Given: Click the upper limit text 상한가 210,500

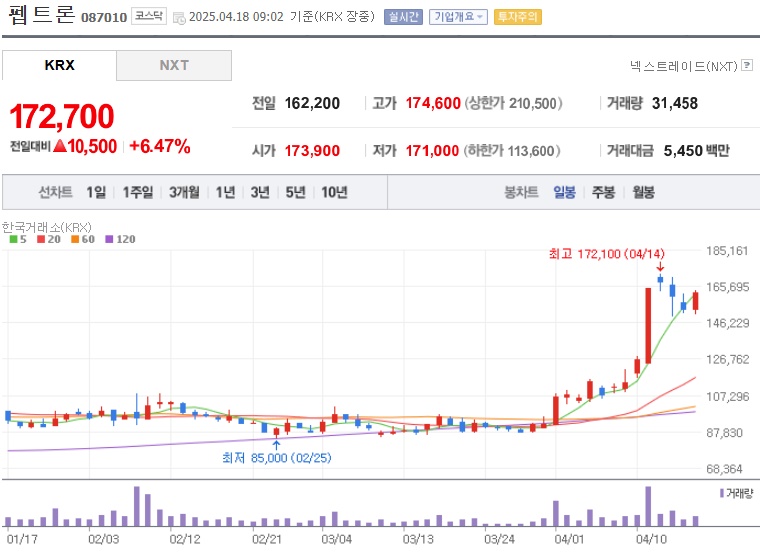Looking at the screenshot, I should pos(514,103).
